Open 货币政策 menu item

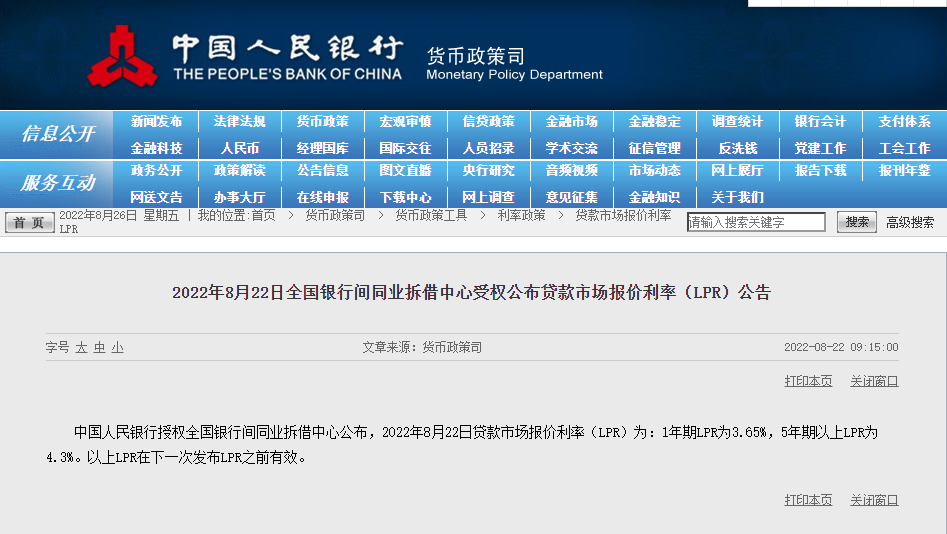coord(323,121)
